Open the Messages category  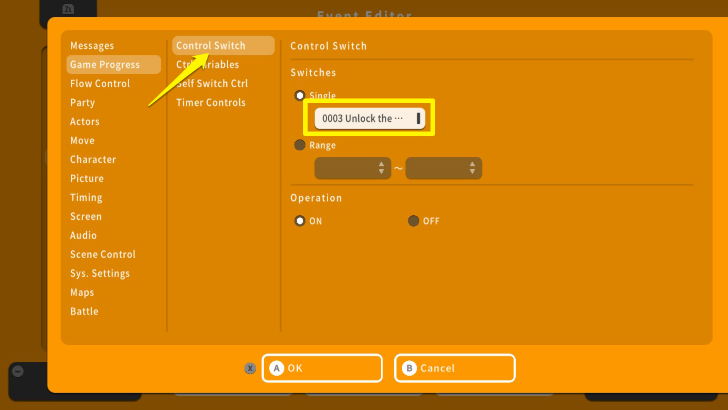tap(92, 46)
